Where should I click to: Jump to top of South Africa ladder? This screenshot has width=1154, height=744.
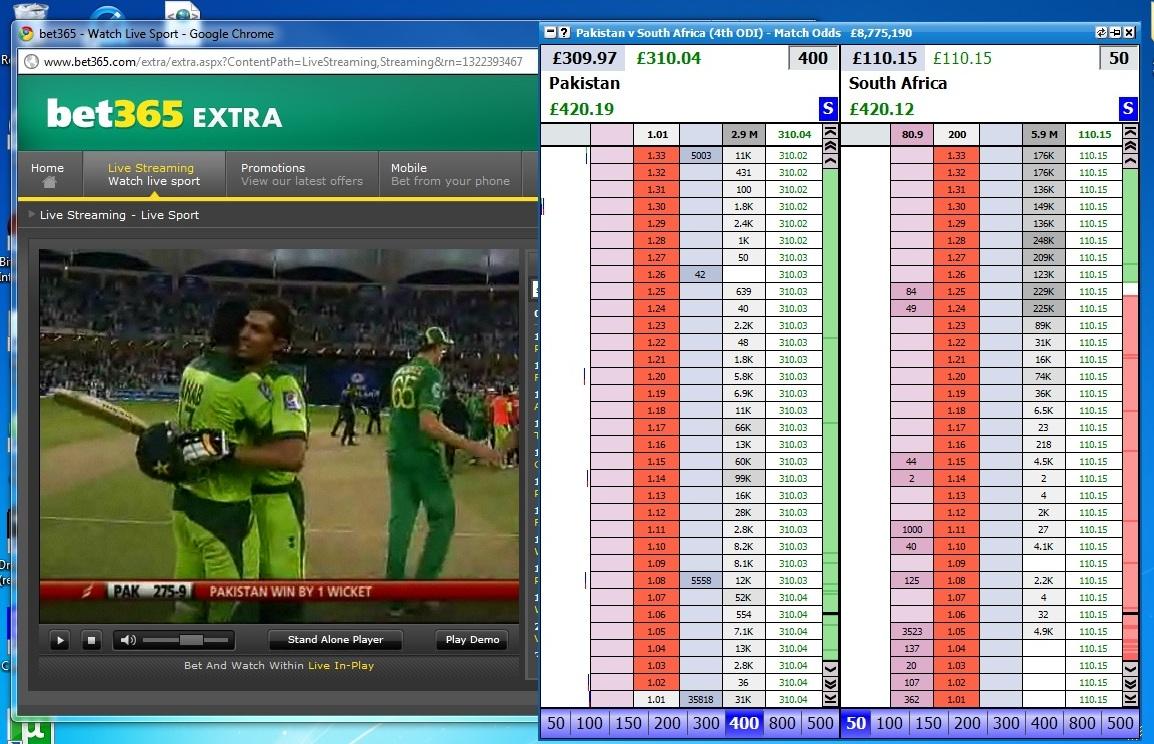[1130, 132]
